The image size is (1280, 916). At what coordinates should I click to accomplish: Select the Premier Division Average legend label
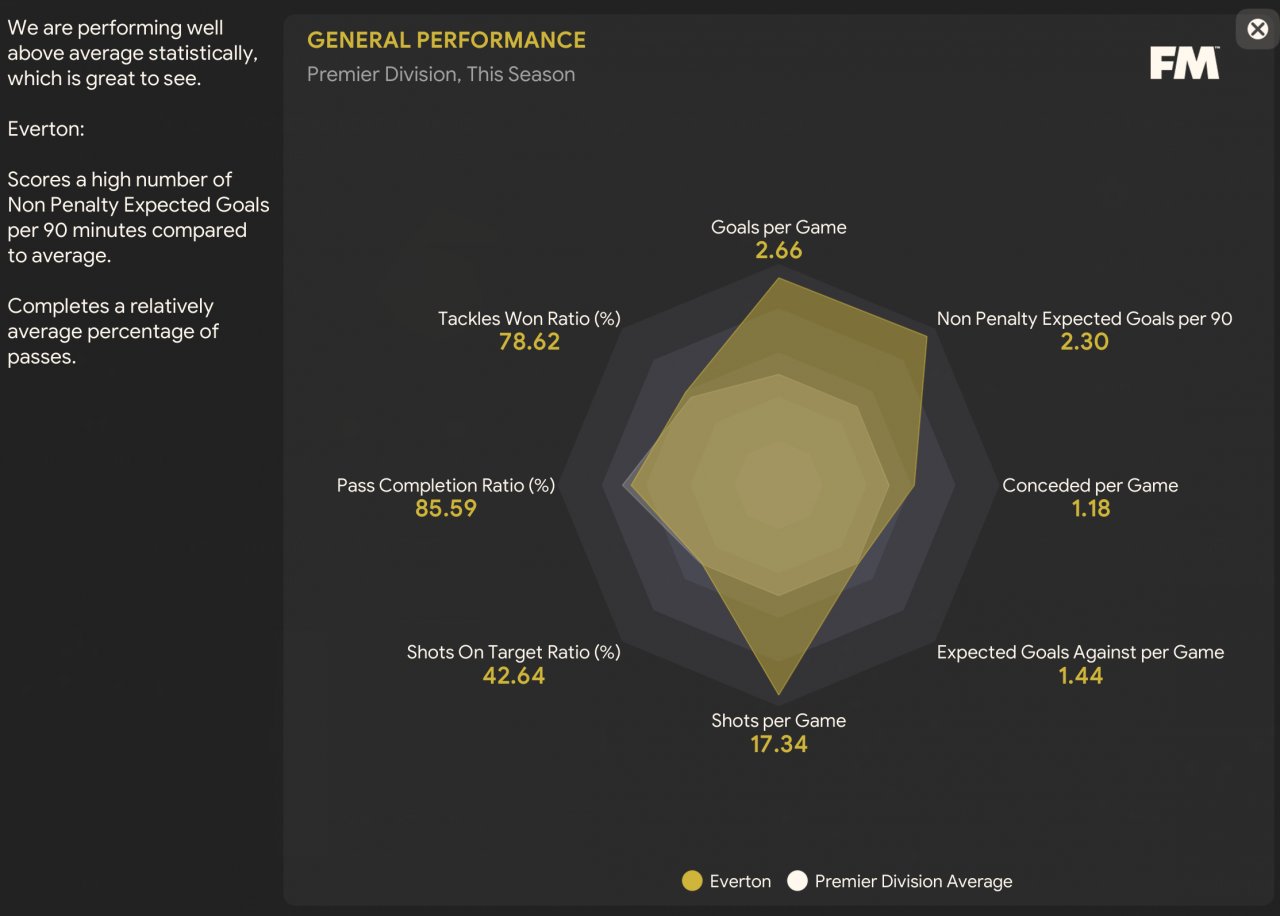[x=913, y=881]
